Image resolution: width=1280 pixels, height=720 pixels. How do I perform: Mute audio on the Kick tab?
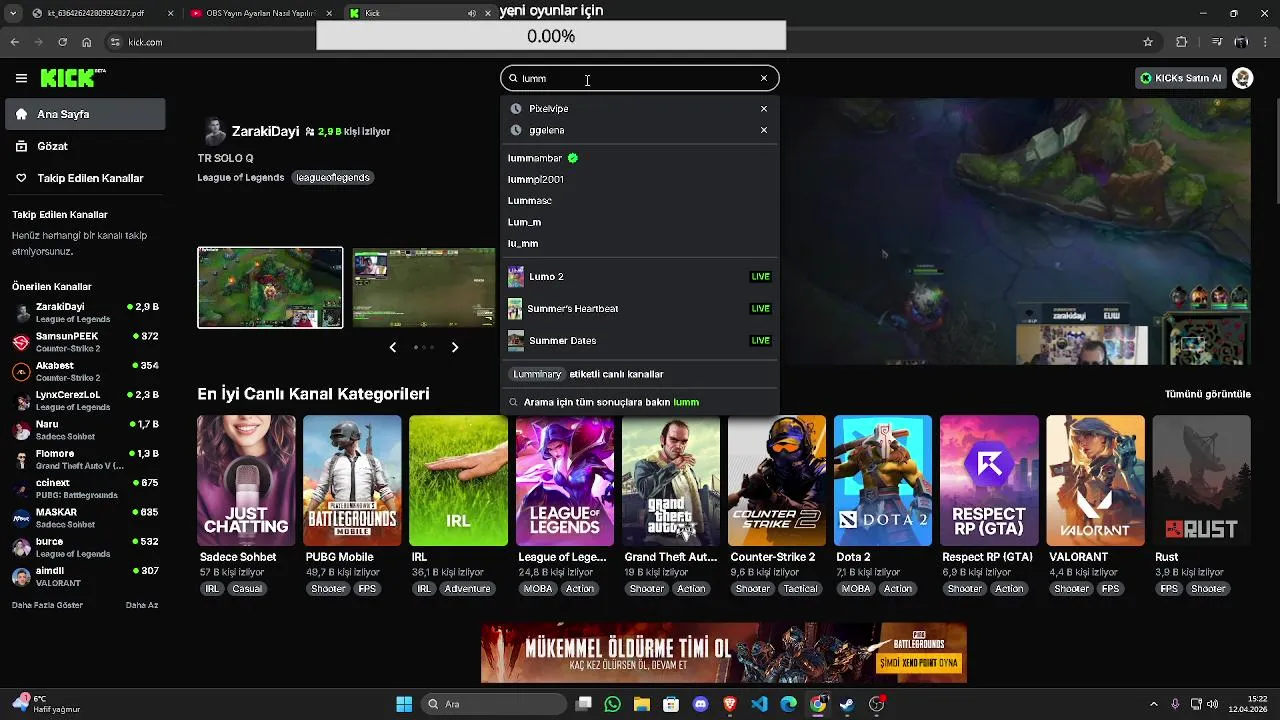tap(472, 13)
